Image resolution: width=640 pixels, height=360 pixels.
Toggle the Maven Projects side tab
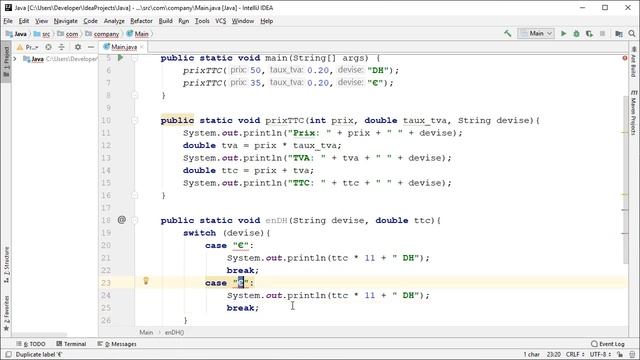(633, 113)
